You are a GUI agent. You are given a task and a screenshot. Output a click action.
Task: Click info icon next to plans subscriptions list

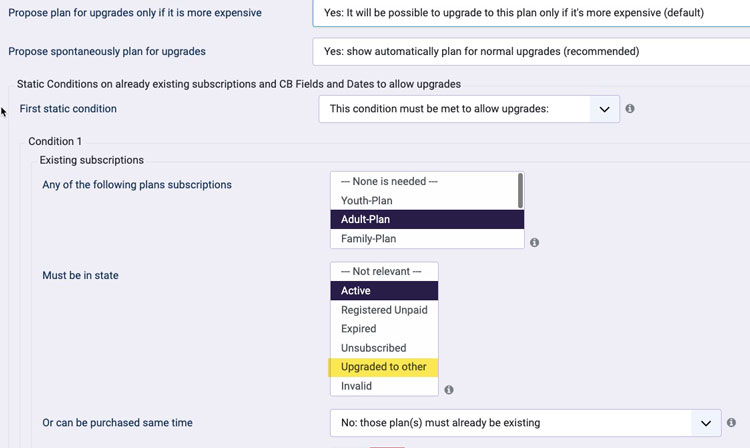(x=534, y=242)
